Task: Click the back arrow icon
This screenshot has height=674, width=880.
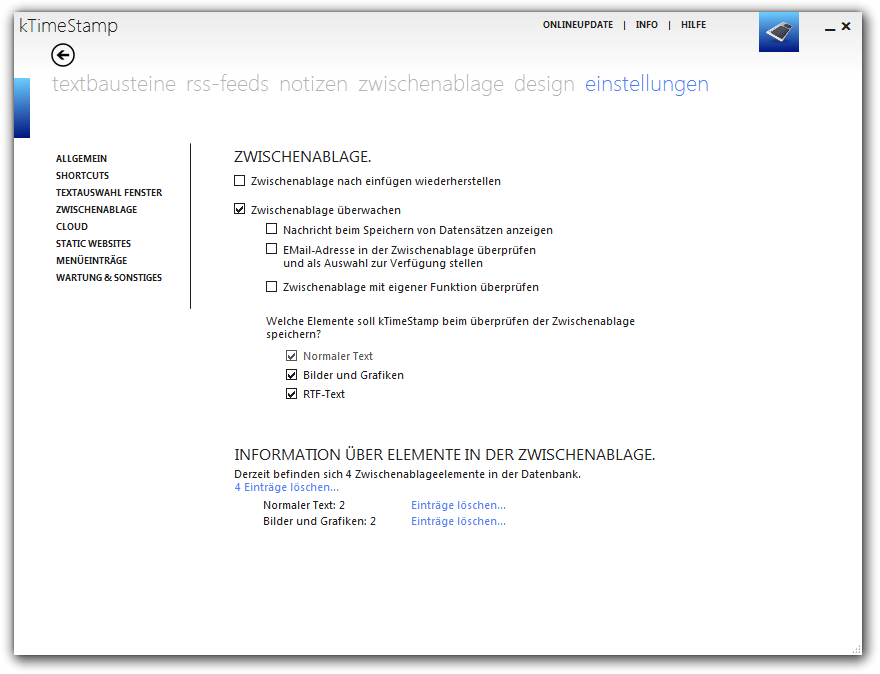Action: tap(63, 55)
